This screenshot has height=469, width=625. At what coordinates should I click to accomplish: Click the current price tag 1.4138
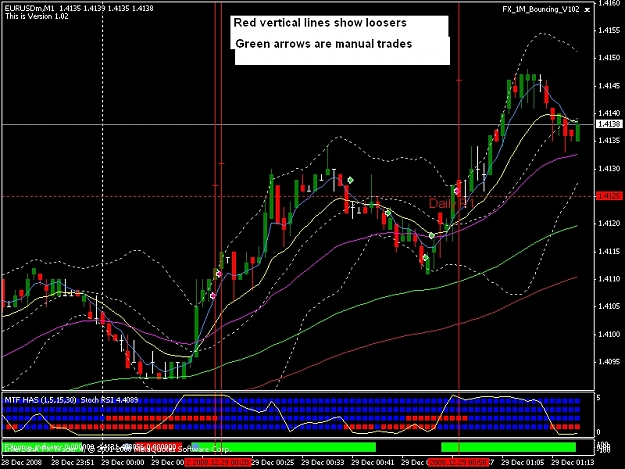pyautogui.click(x=609, y=124)
